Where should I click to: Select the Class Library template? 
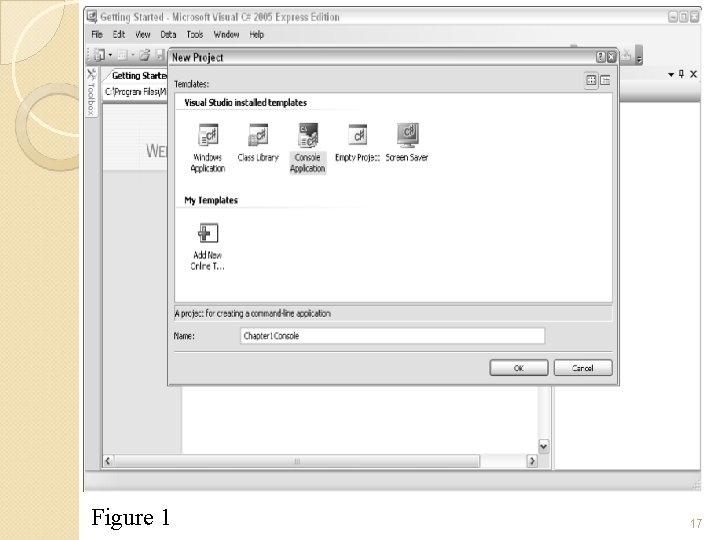click(258, 143)
